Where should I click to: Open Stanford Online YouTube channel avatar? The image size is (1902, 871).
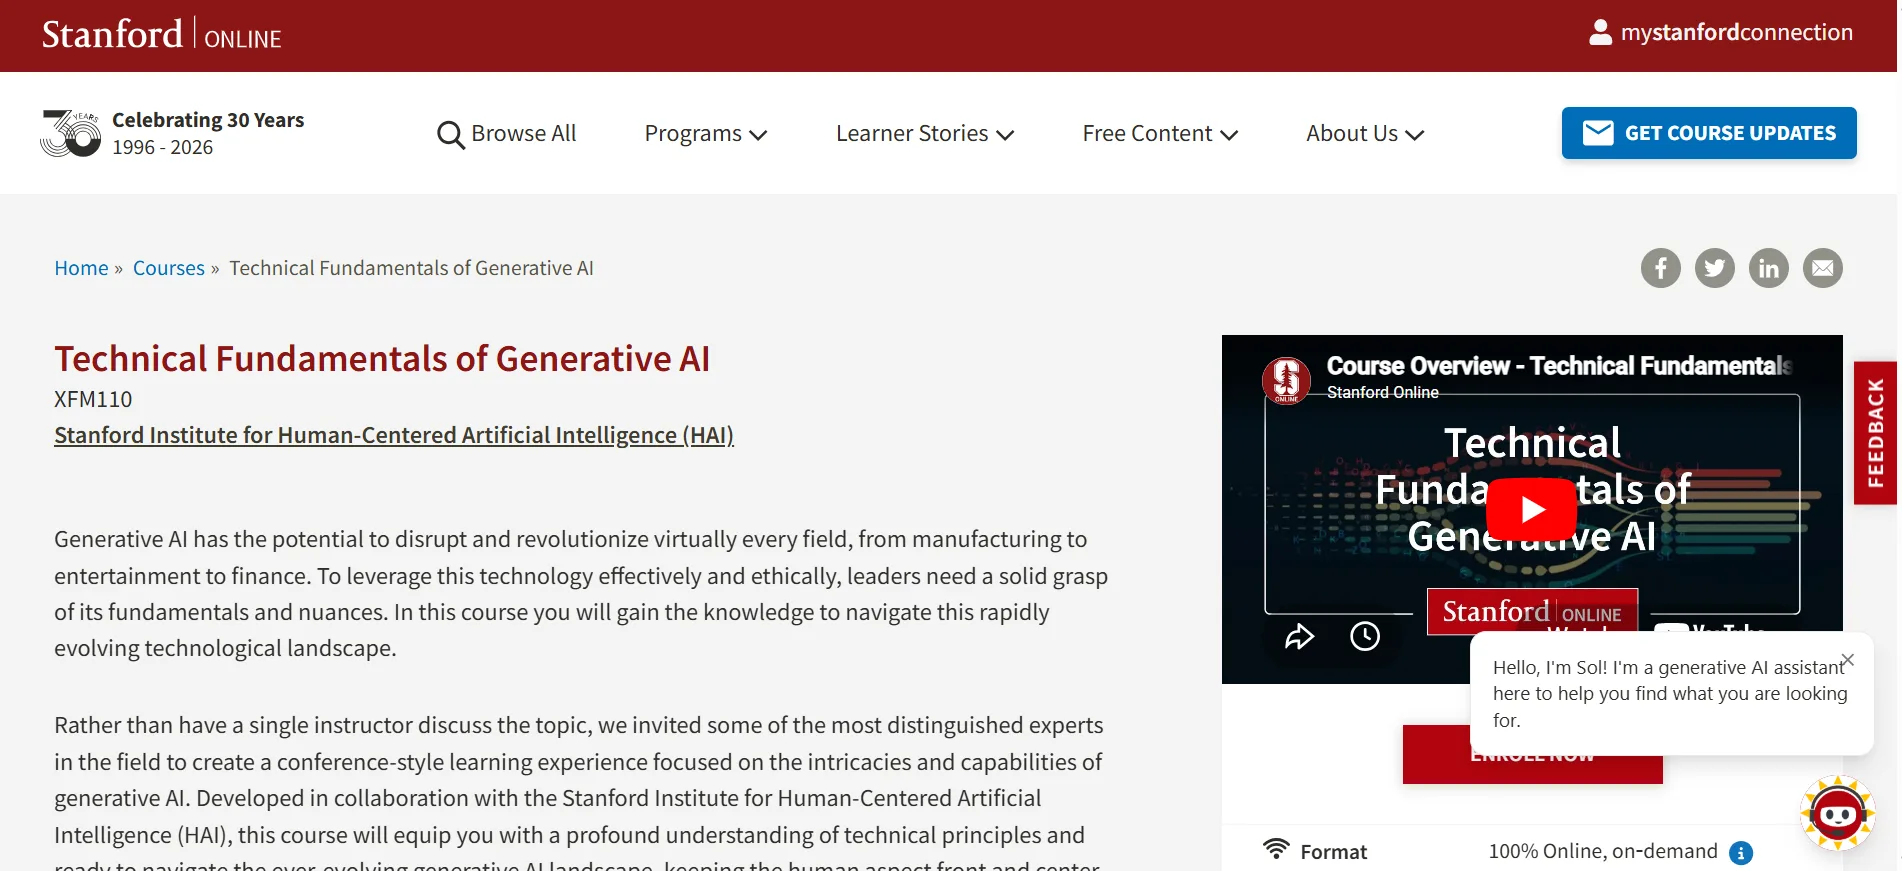click(1287, 380)
